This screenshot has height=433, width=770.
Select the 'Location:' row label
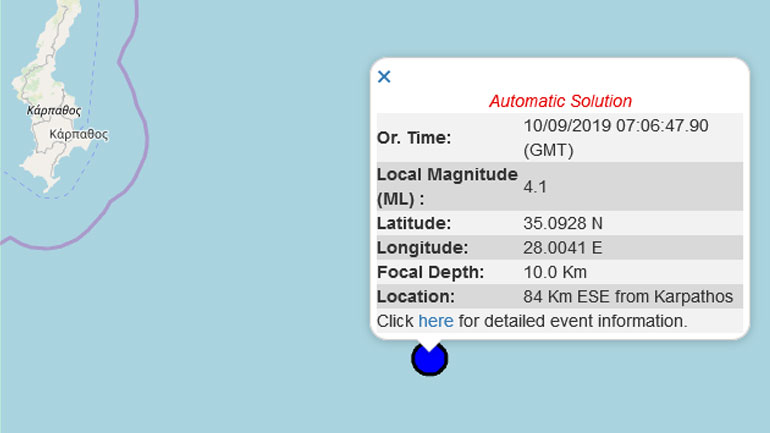click(415, 296)
